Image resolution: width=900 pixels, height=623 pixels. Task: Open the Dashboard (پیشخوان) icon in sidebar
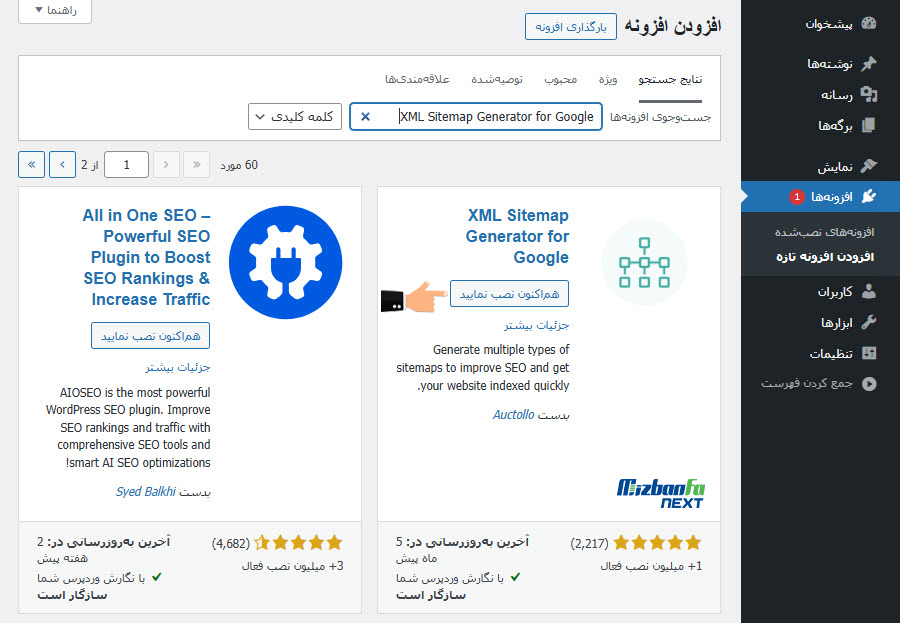[x=869, y=24]
